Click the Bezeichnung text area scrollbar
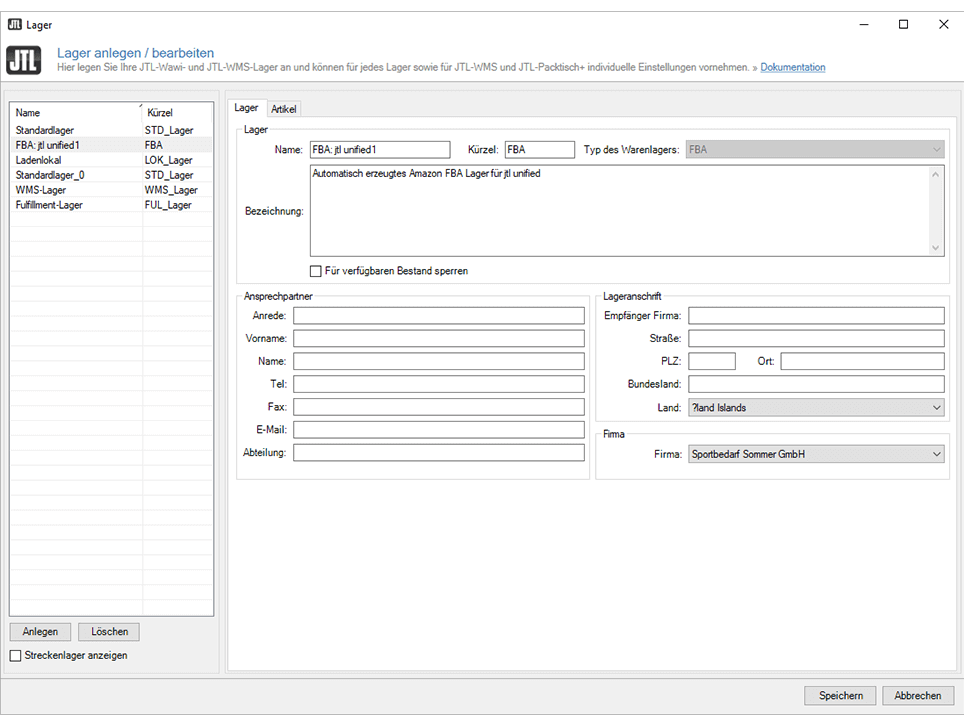The height and width of the screenshot is (726, 964). [936, 211]
